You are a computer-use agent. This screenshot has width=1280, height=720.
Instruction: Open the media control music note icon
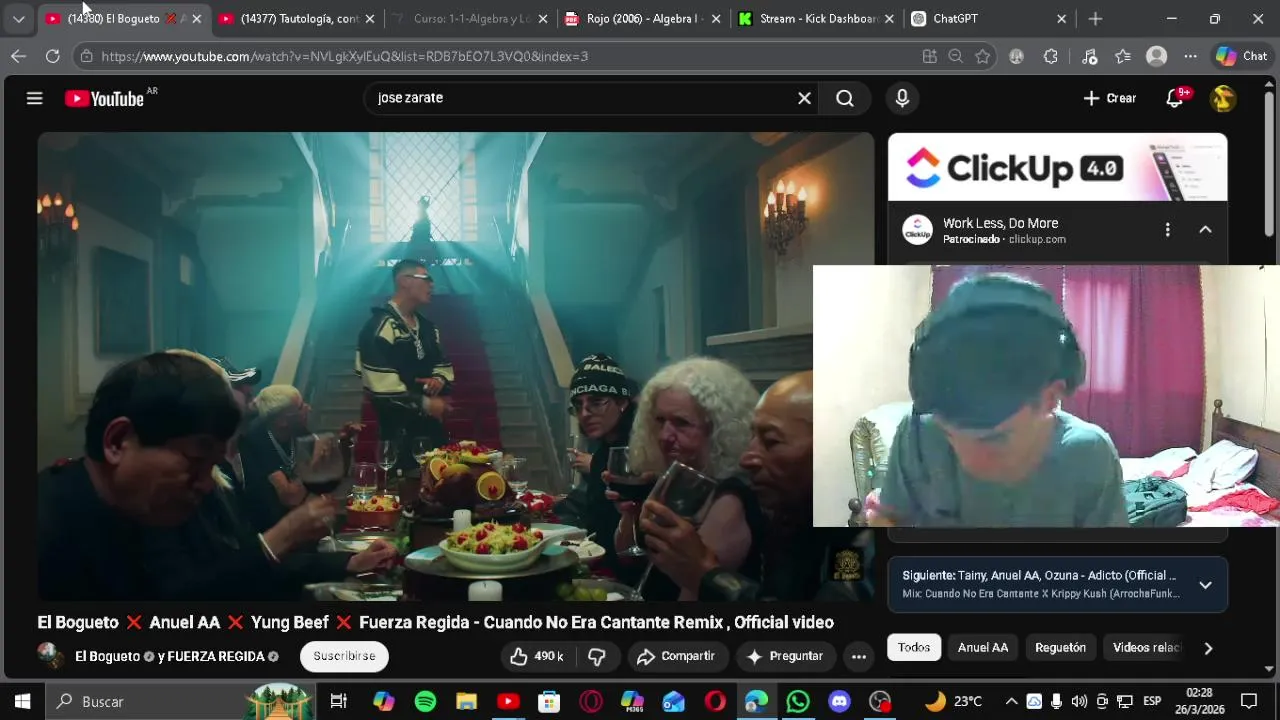tap(1089, 57)
